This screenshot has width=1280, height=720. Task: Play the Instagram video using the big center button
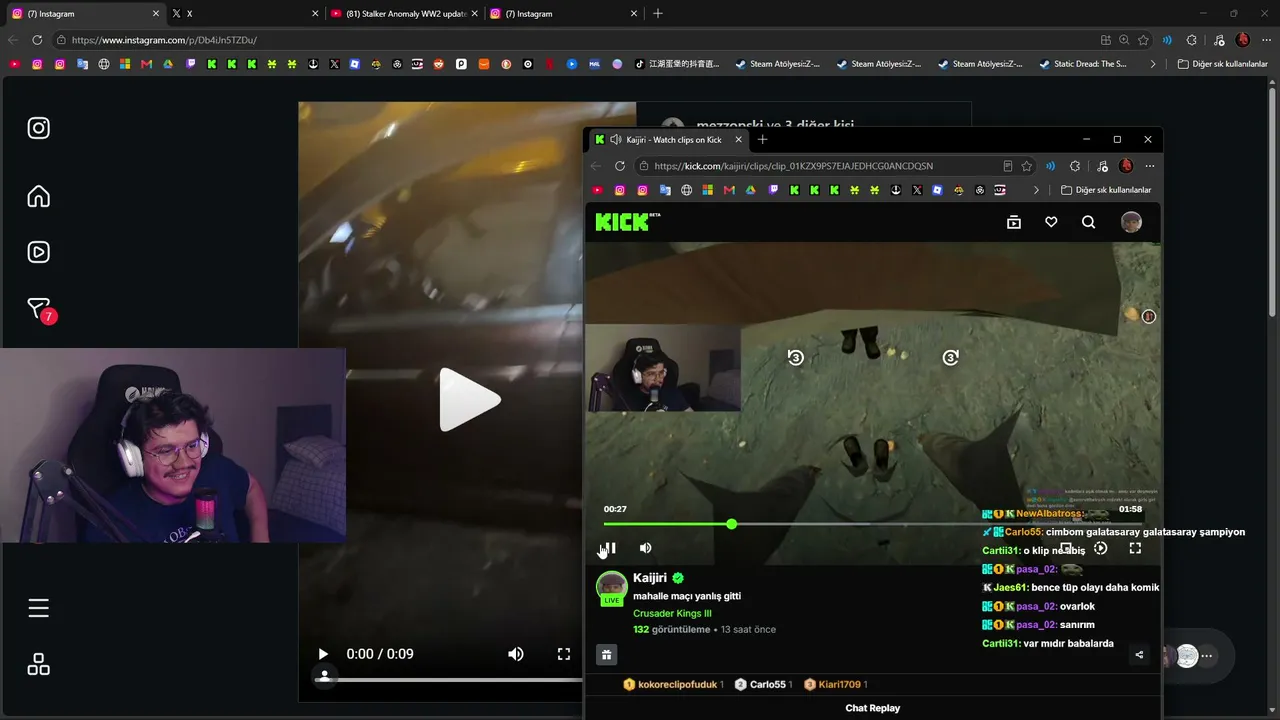pos(468,400)
